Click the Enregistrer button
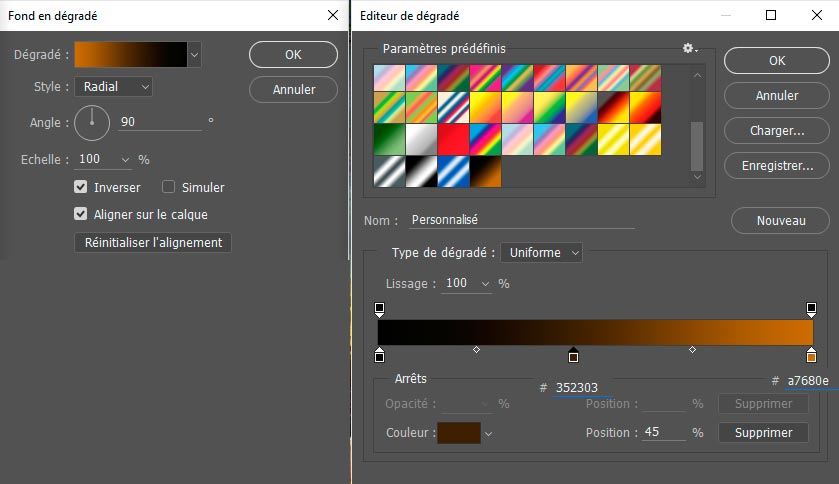Viewport: 839px width, 484px height. coord(777,166)
